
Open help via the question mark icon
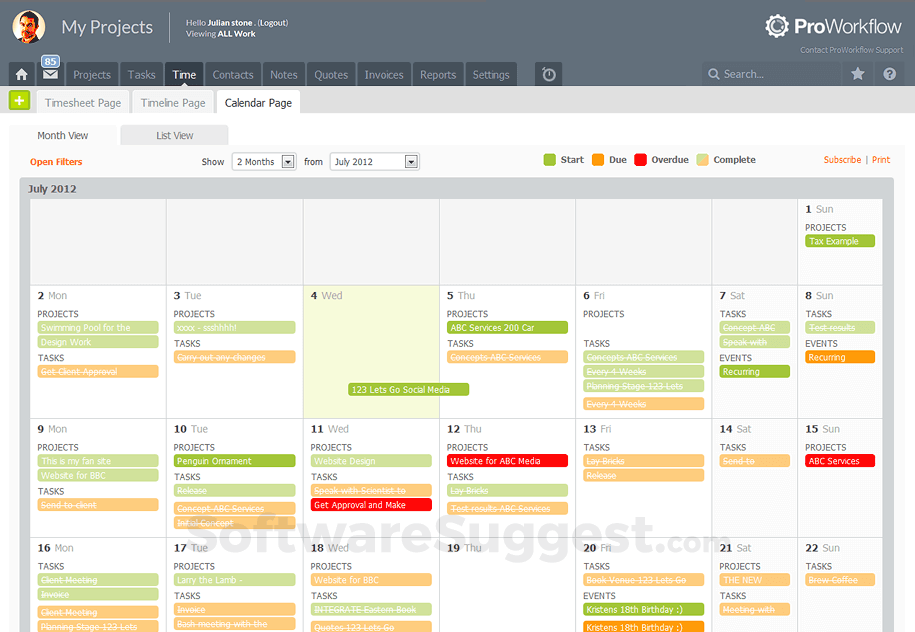click(889, 73)
